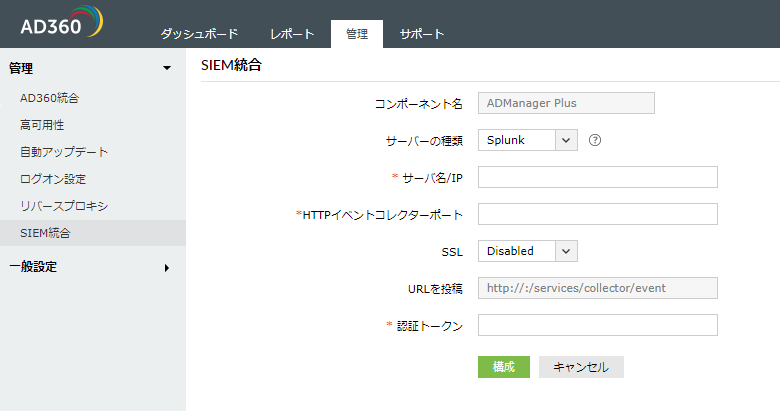Viewport: 780px width, 411px height.
Task: Click the 認証トークン input field
Action: 598,325
